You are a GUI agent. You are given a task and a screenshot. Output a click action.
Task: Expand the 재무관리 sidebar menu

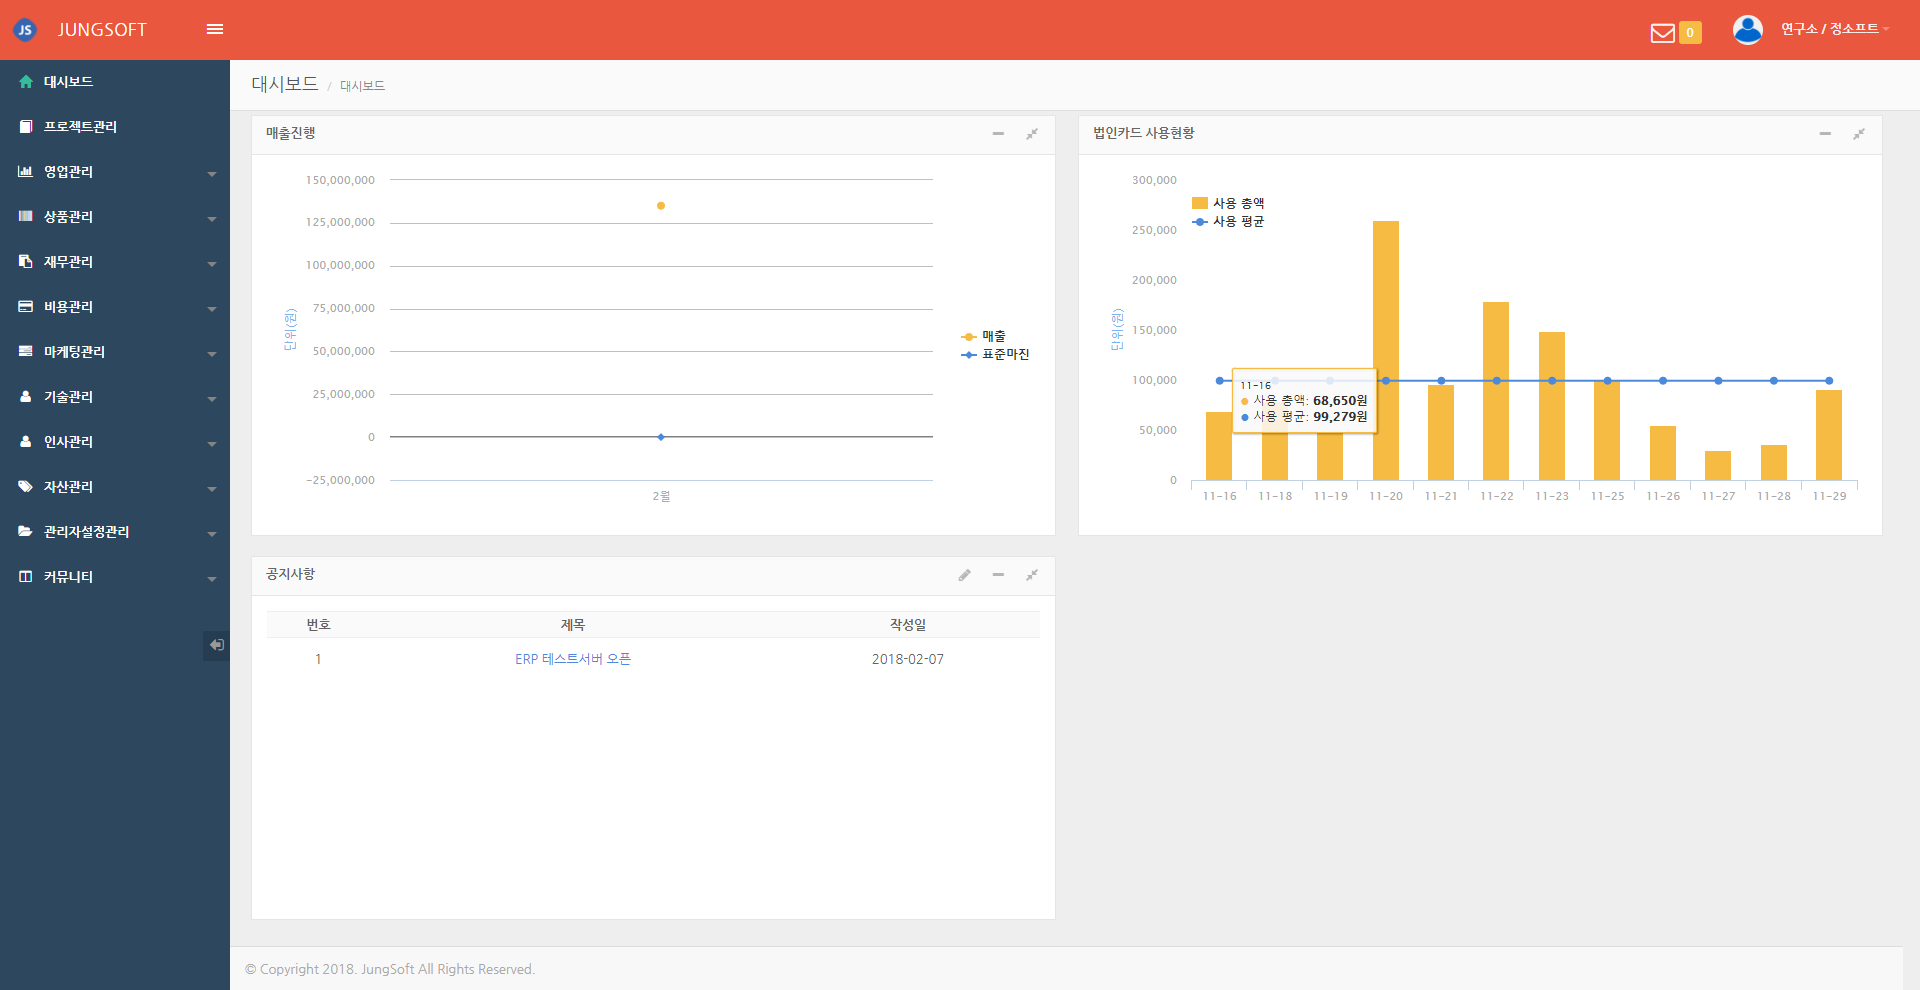click(x=115, y=262)
